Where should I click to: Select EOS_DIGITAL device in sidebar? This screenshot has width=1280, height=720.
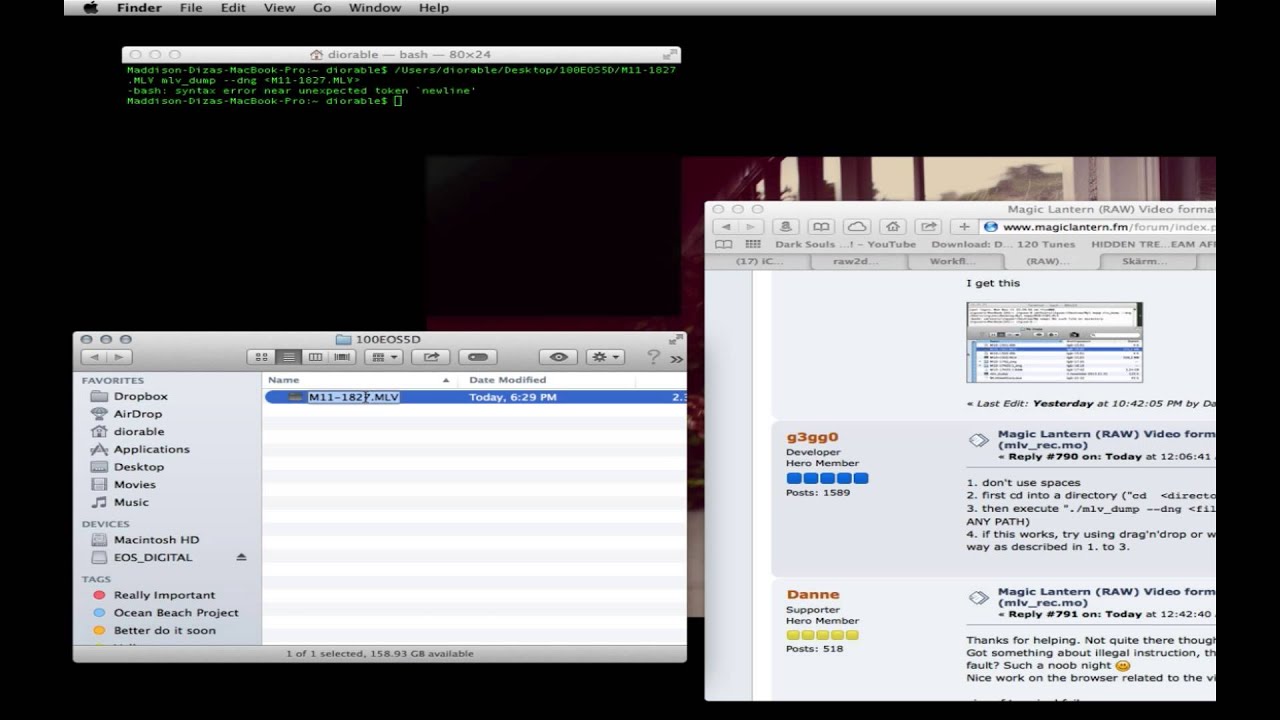click(153, 557)
